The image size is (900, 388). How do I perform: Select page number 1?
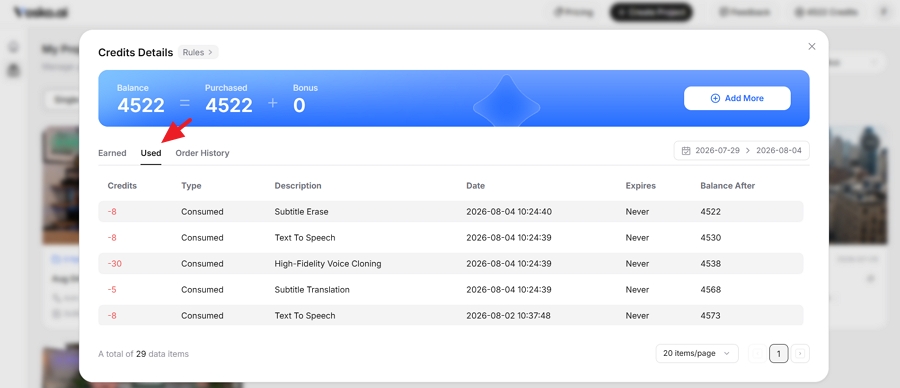pyautogui.click(x=778, y=354)
